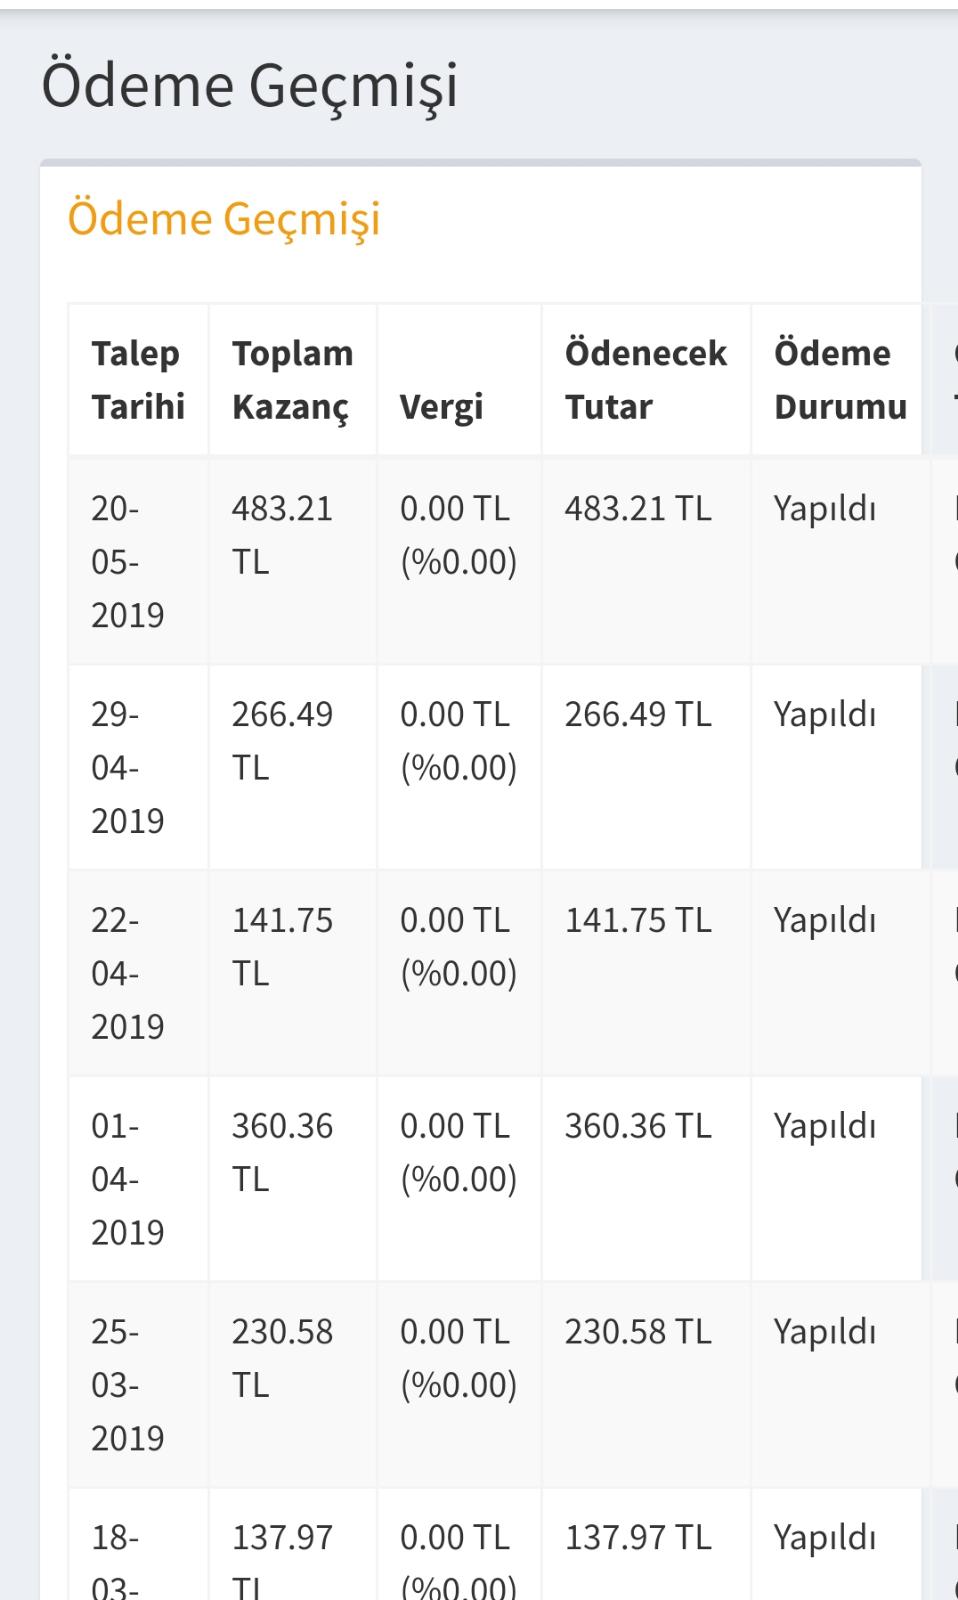Image resolution: width=958 pixels, height=1600 pixels.
Task: Select the 230.58 TL total earnings cell
Action: point(292,1385)
